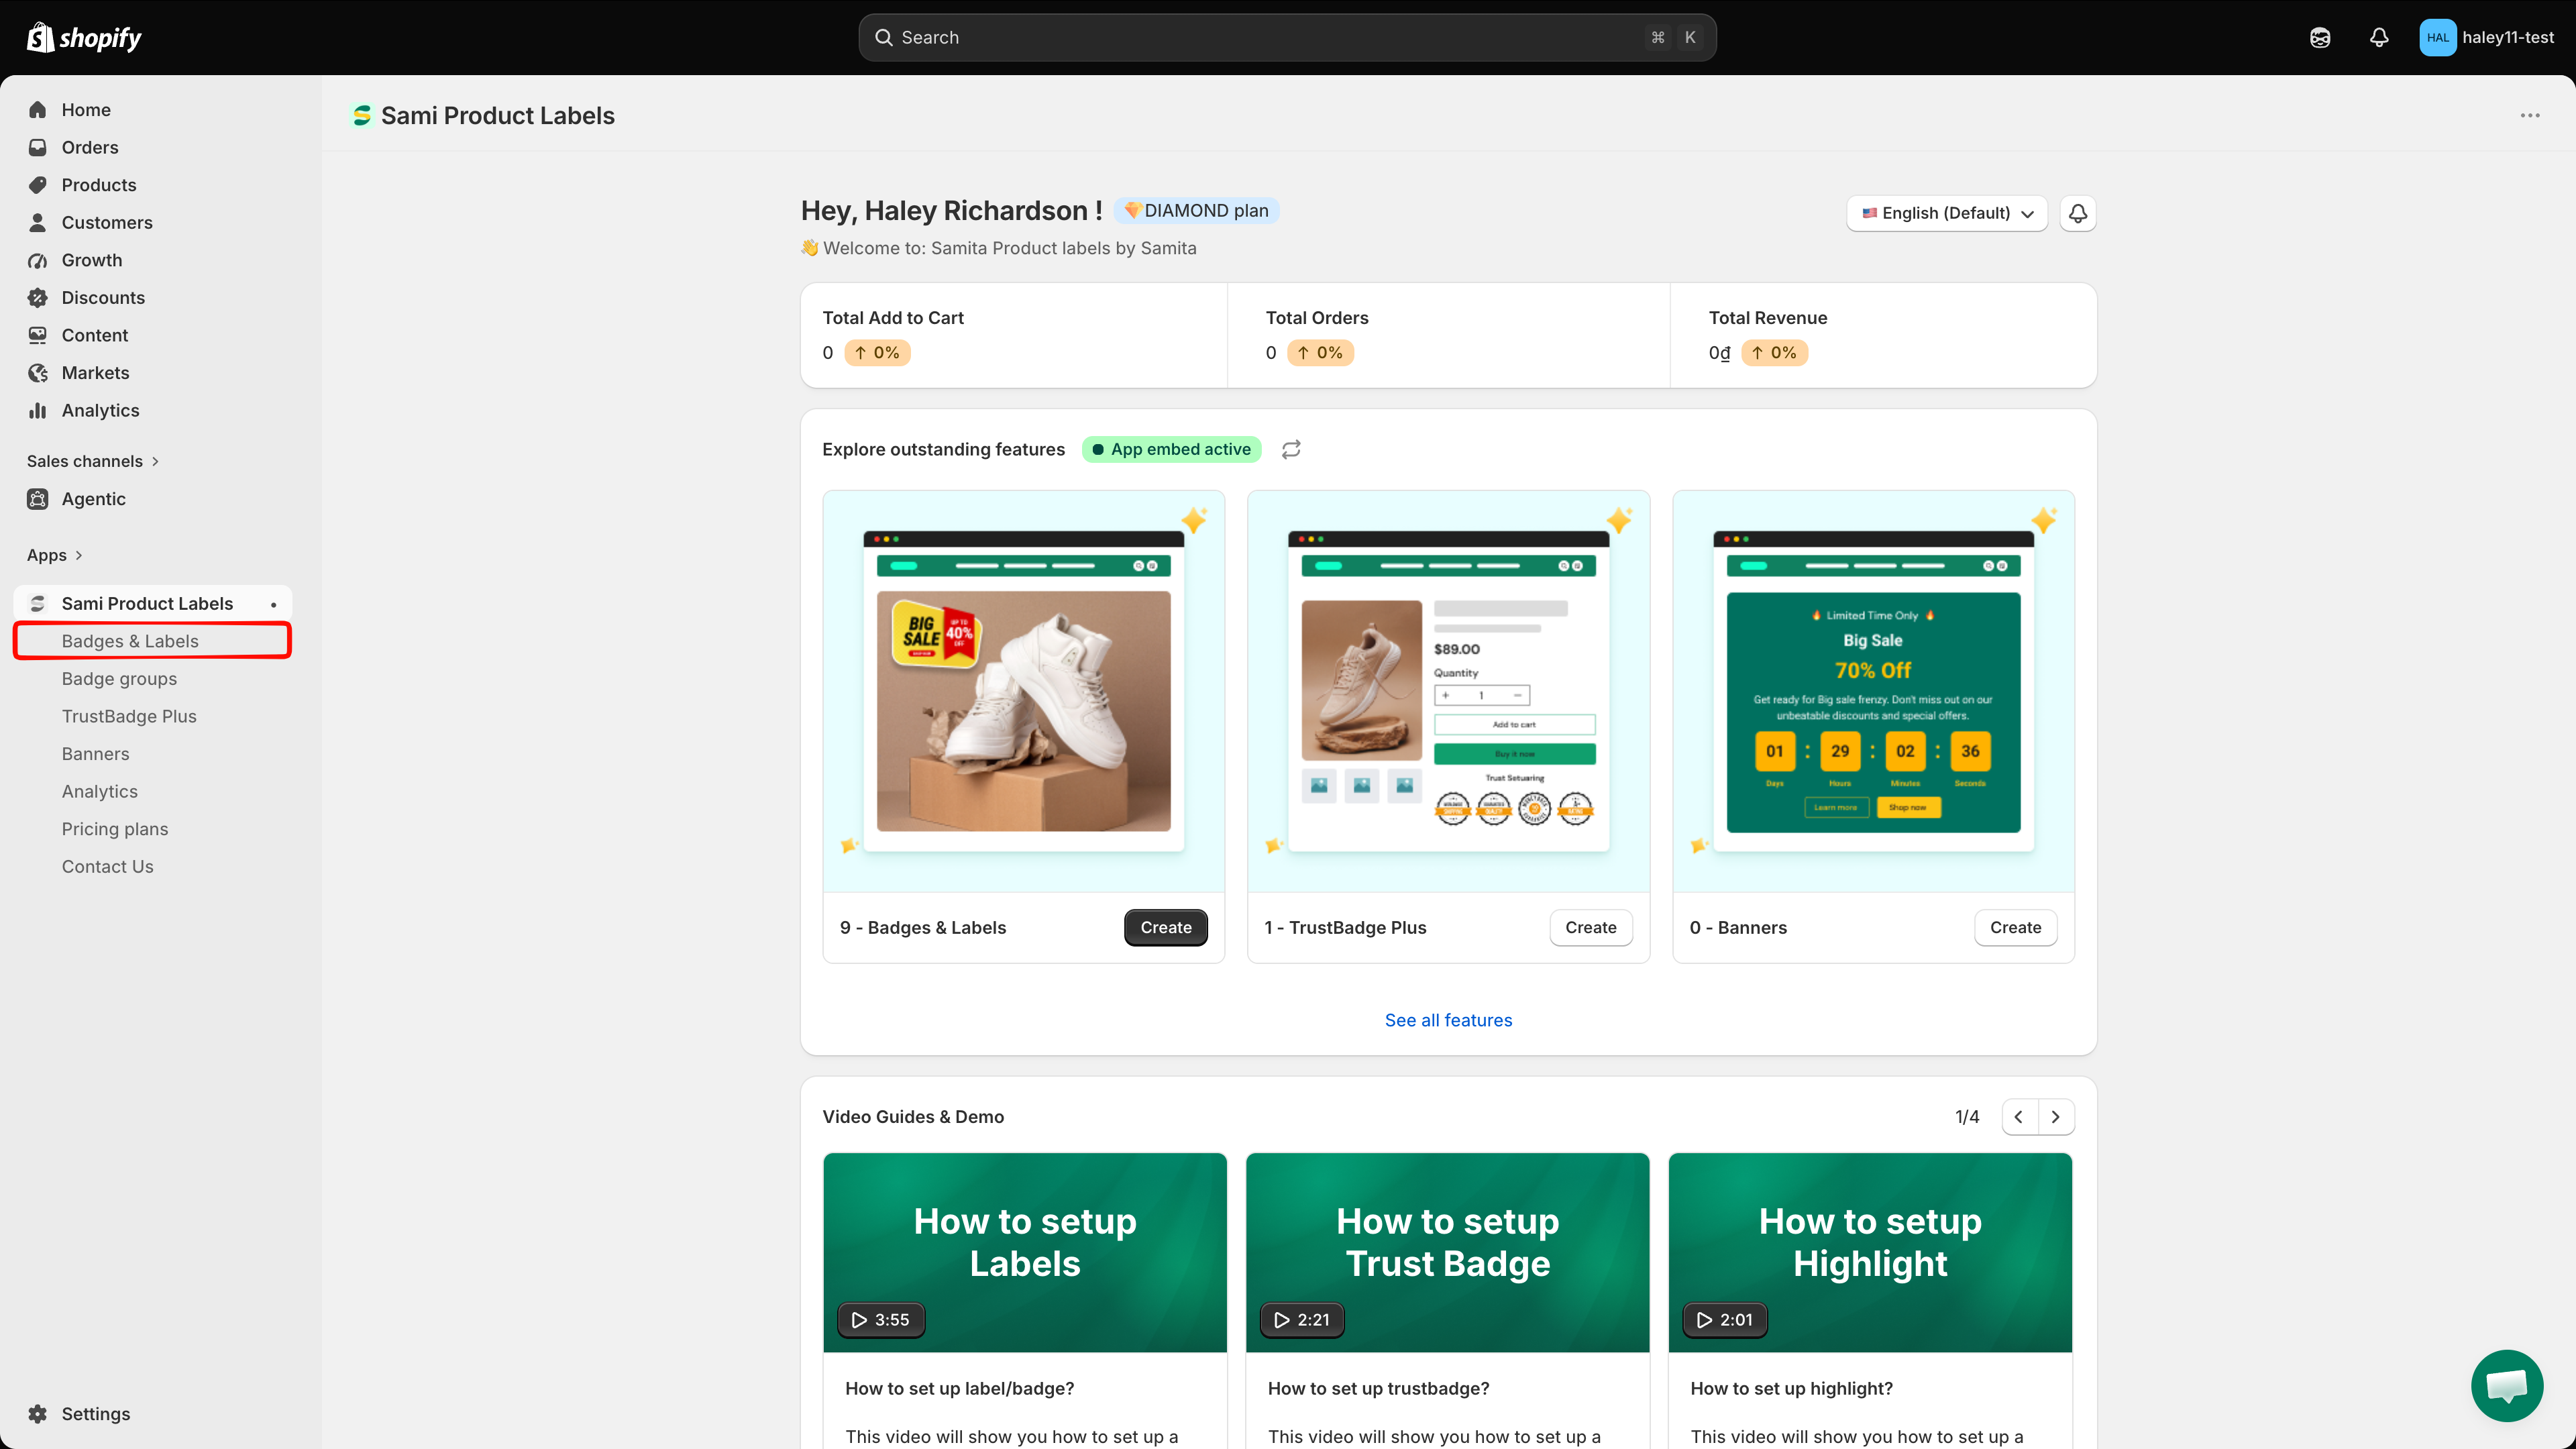Expand the Apps section
Image resolution: width=2576 pixels, height=1449 pixels.
pyautogui.click(x=54, y=555)
